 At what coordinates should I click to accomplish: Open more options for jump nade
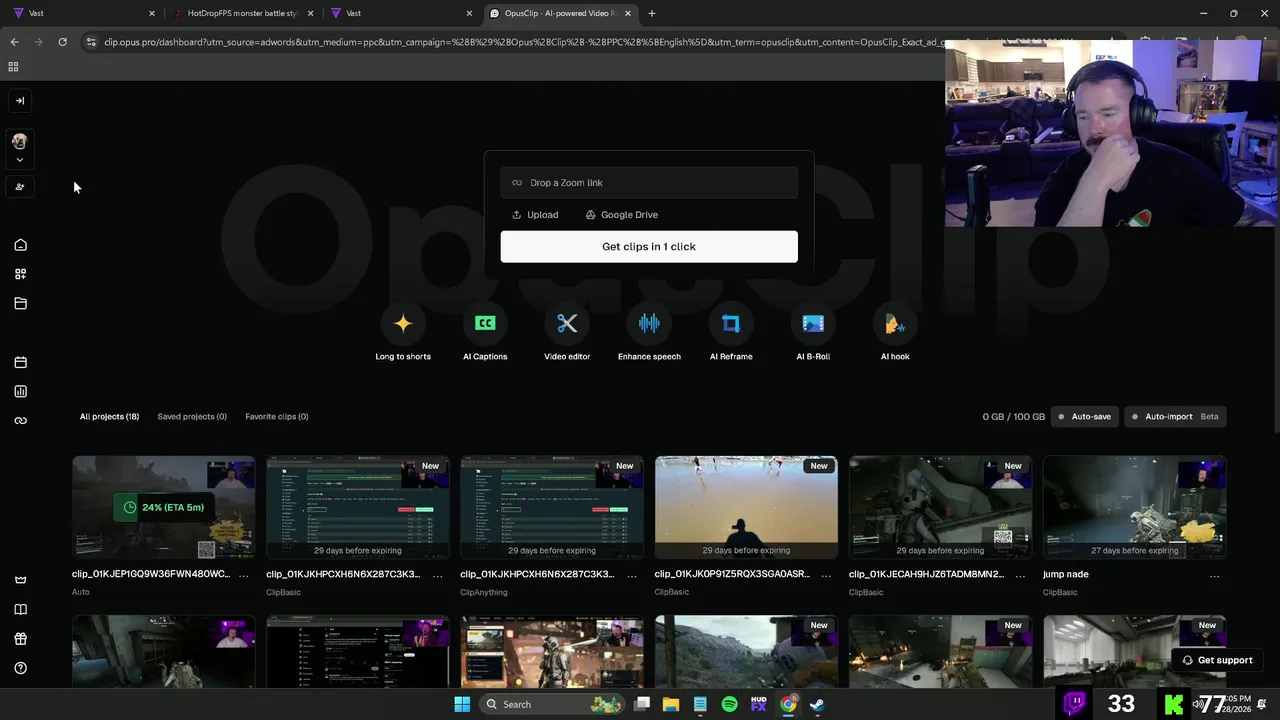[1215, 575]
